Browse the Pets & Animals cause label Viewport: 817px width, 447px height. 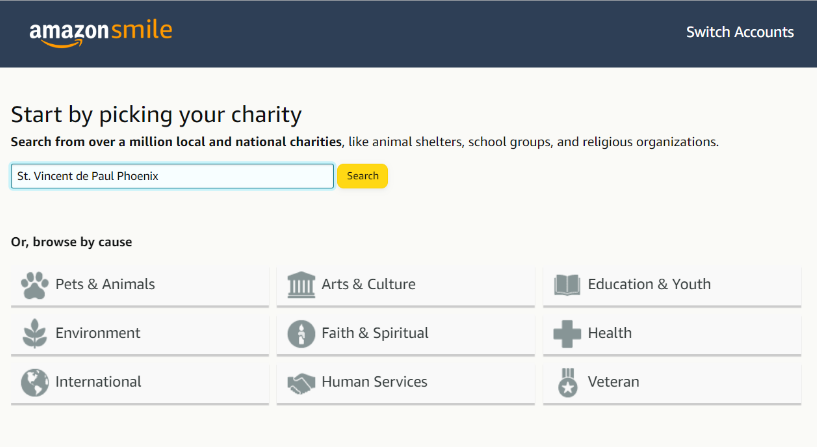pyautogui.click(x=105, y=284)
